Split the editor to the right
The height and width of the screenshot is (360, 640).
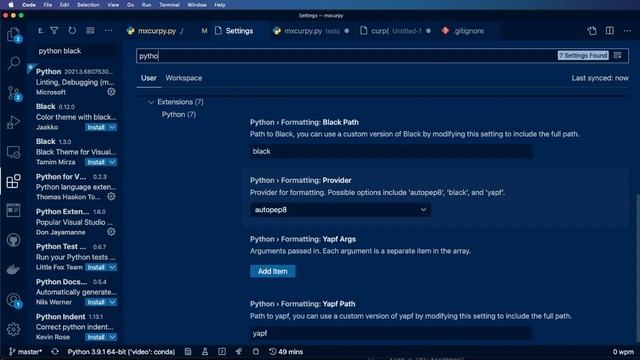click(x=610, y=31)
